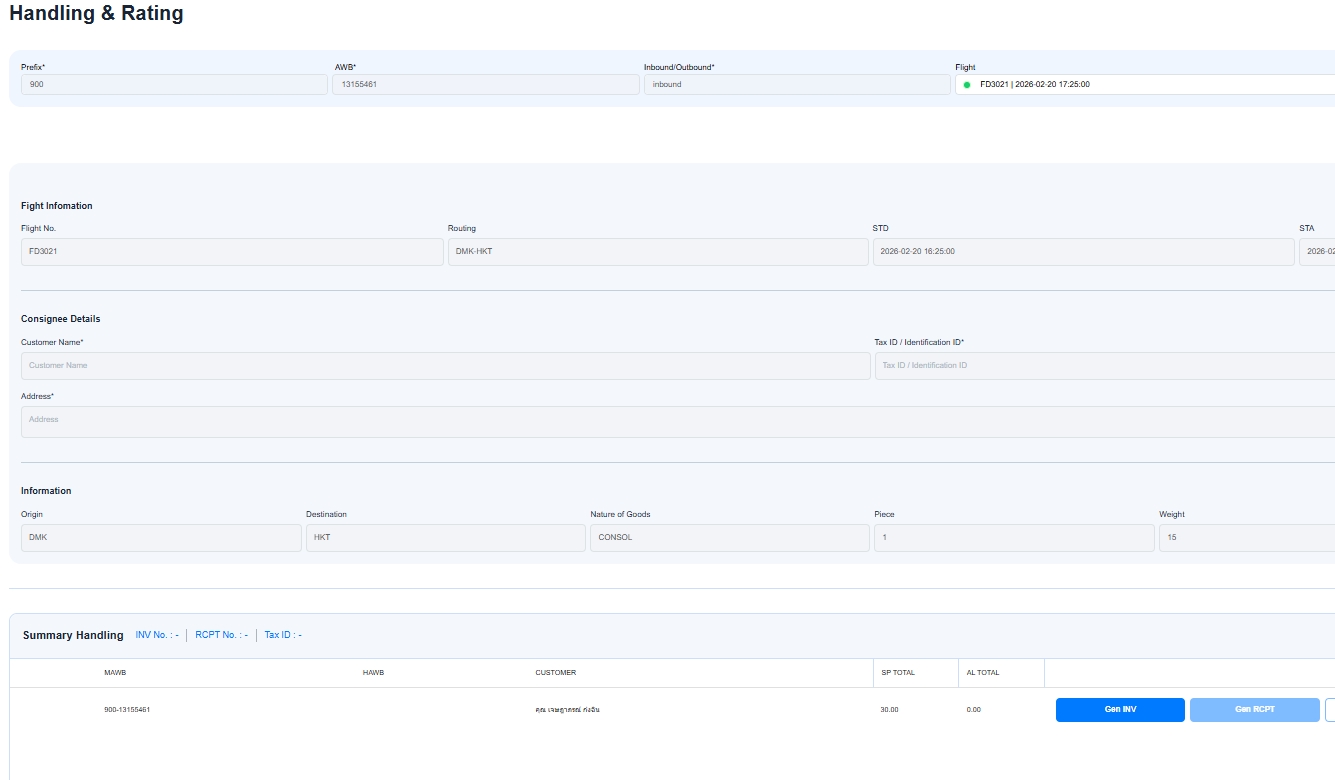Image resolution: width=1335 pixels, height=780 pixels.
Task: Click the Piece field
Action: coord(1013,538)
